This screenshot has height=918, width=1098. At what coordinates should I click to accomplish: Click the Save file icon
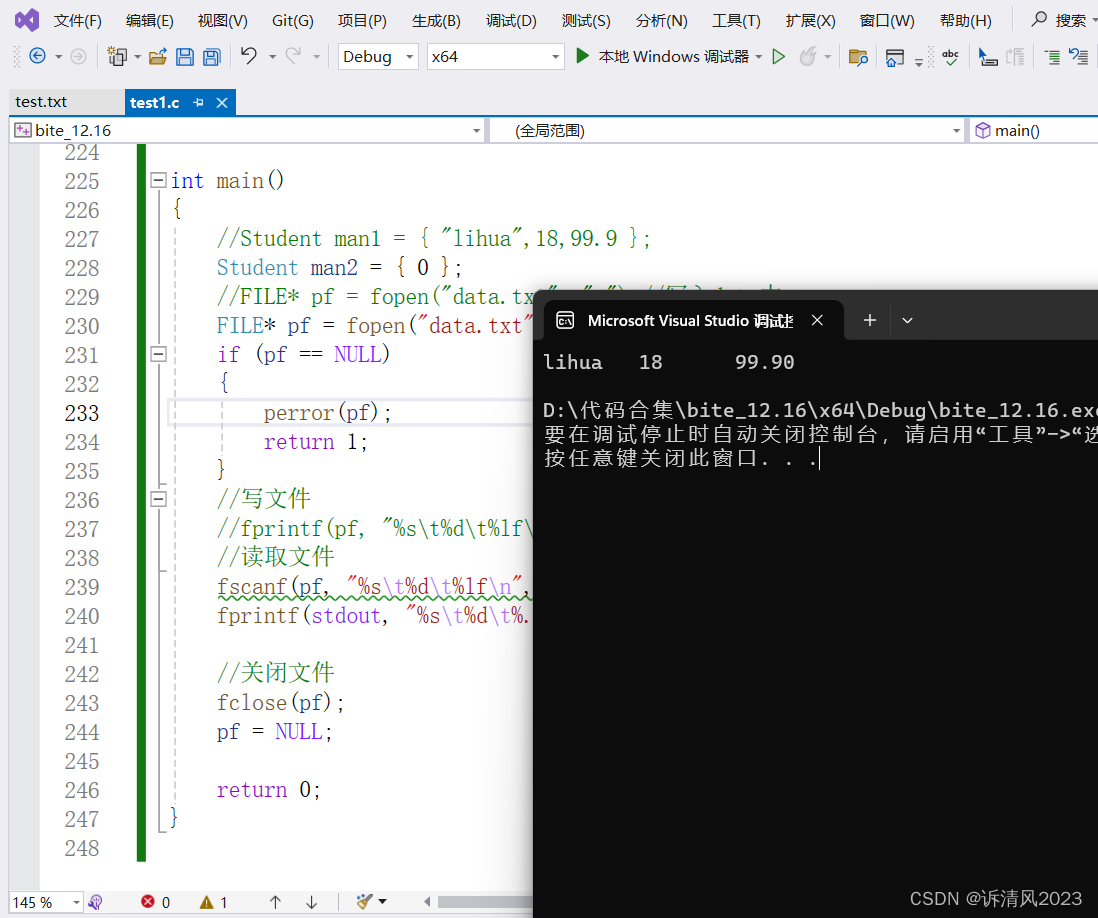point(185,57)
